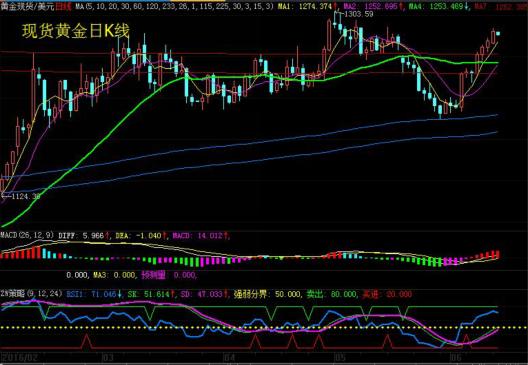This screenshot has width=528, height=365.
Task: Click the 买进 20.000 label
Action: [x=387, y=294]
